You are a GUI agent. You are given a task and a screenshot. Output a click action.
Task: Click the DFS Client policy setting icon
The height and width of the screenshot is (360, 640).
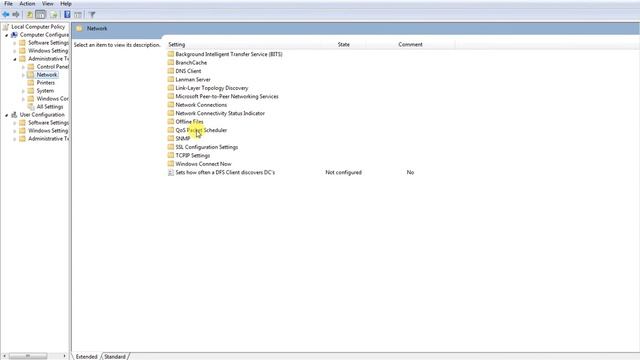coord(171,173)
